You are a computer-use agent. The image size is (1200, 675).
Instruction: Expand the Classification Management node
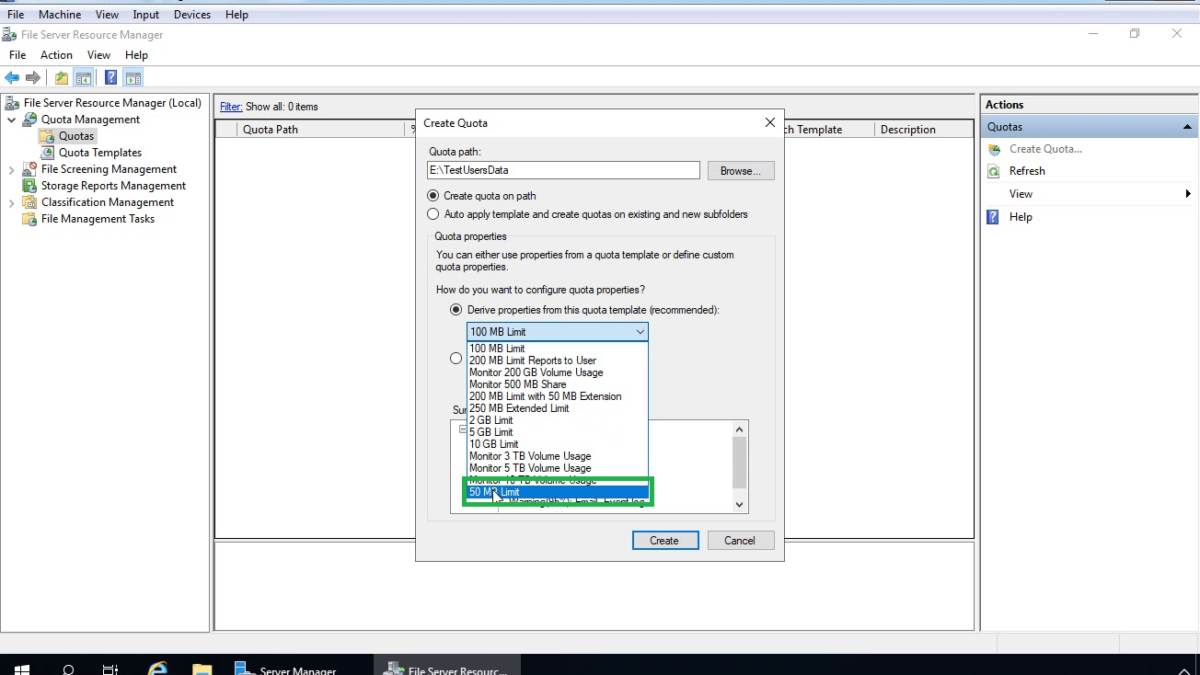coord(12,203)
